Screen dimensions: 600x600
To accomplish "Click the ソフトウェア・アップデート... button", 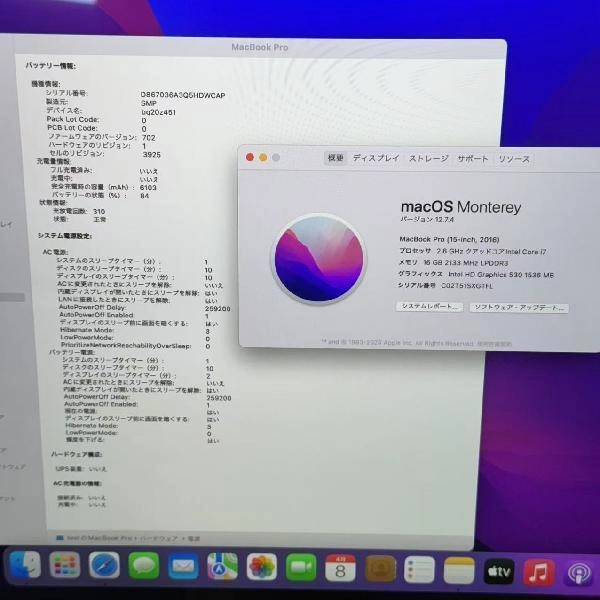I will pyautogui.click(x=519, y=308).
